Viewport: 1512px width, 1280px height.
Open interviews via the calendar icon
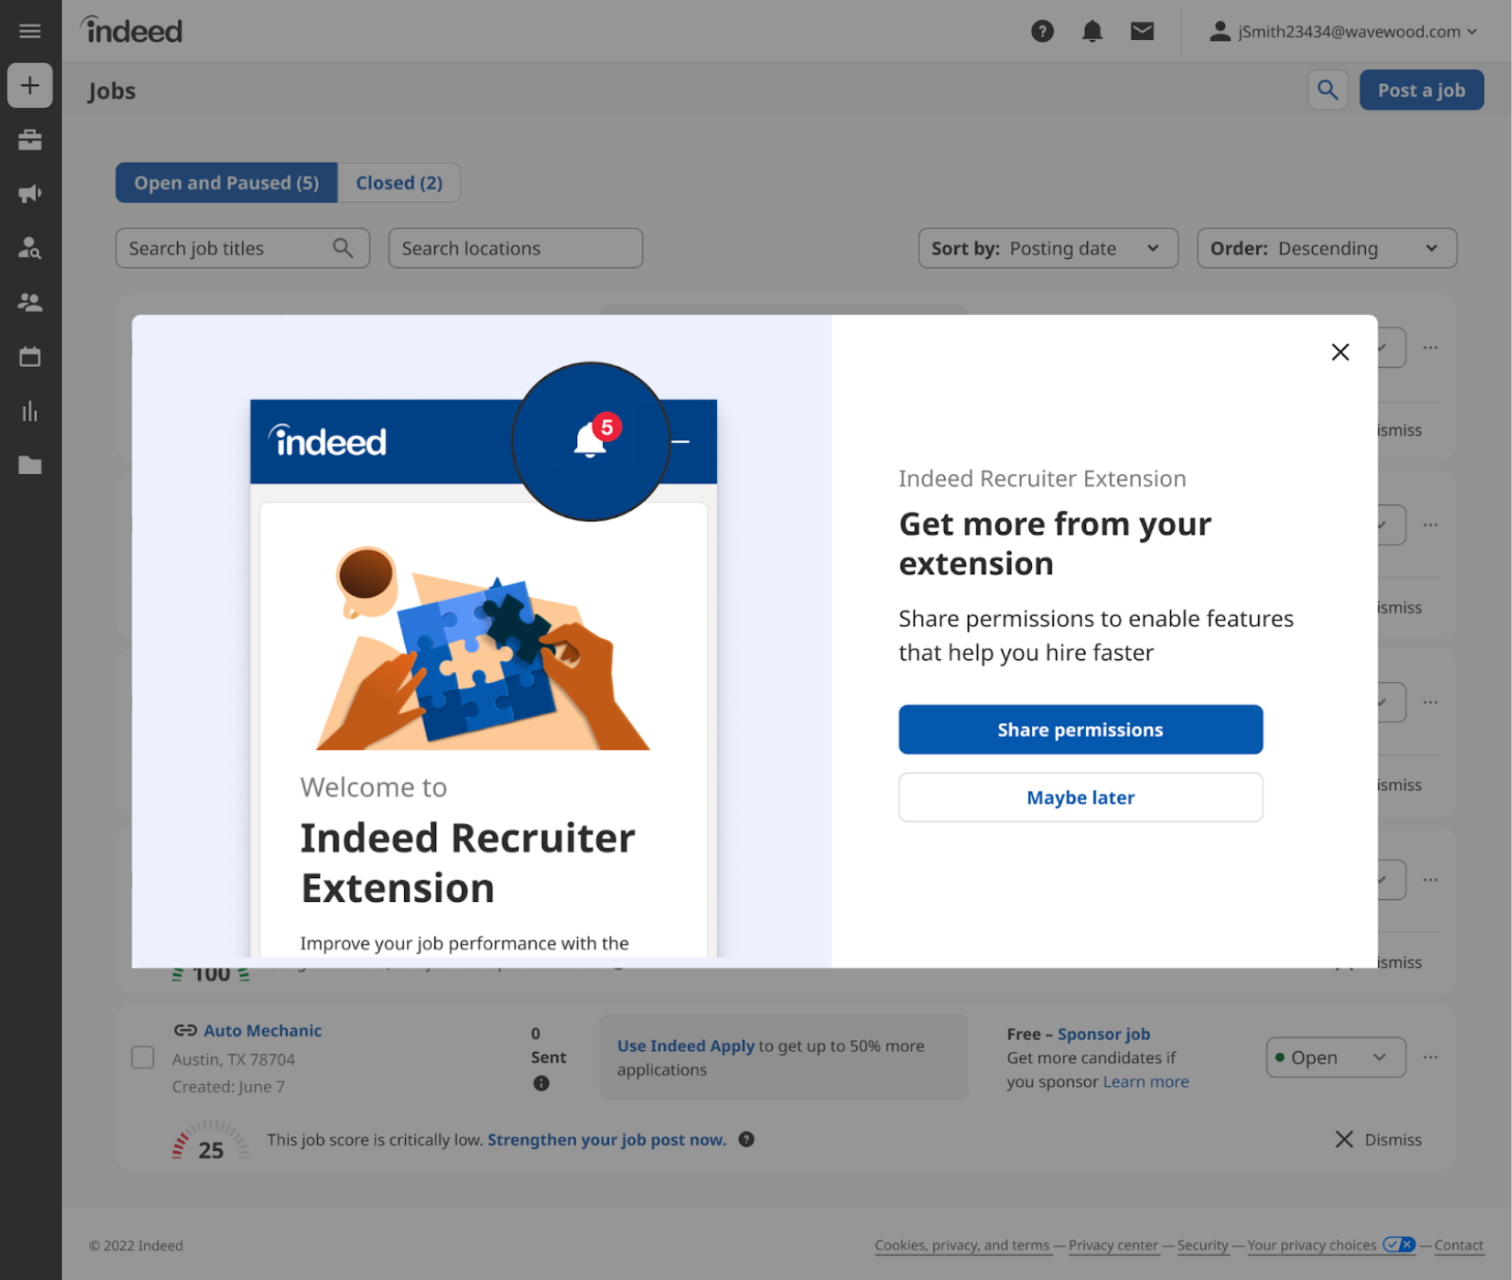[29, 356]
